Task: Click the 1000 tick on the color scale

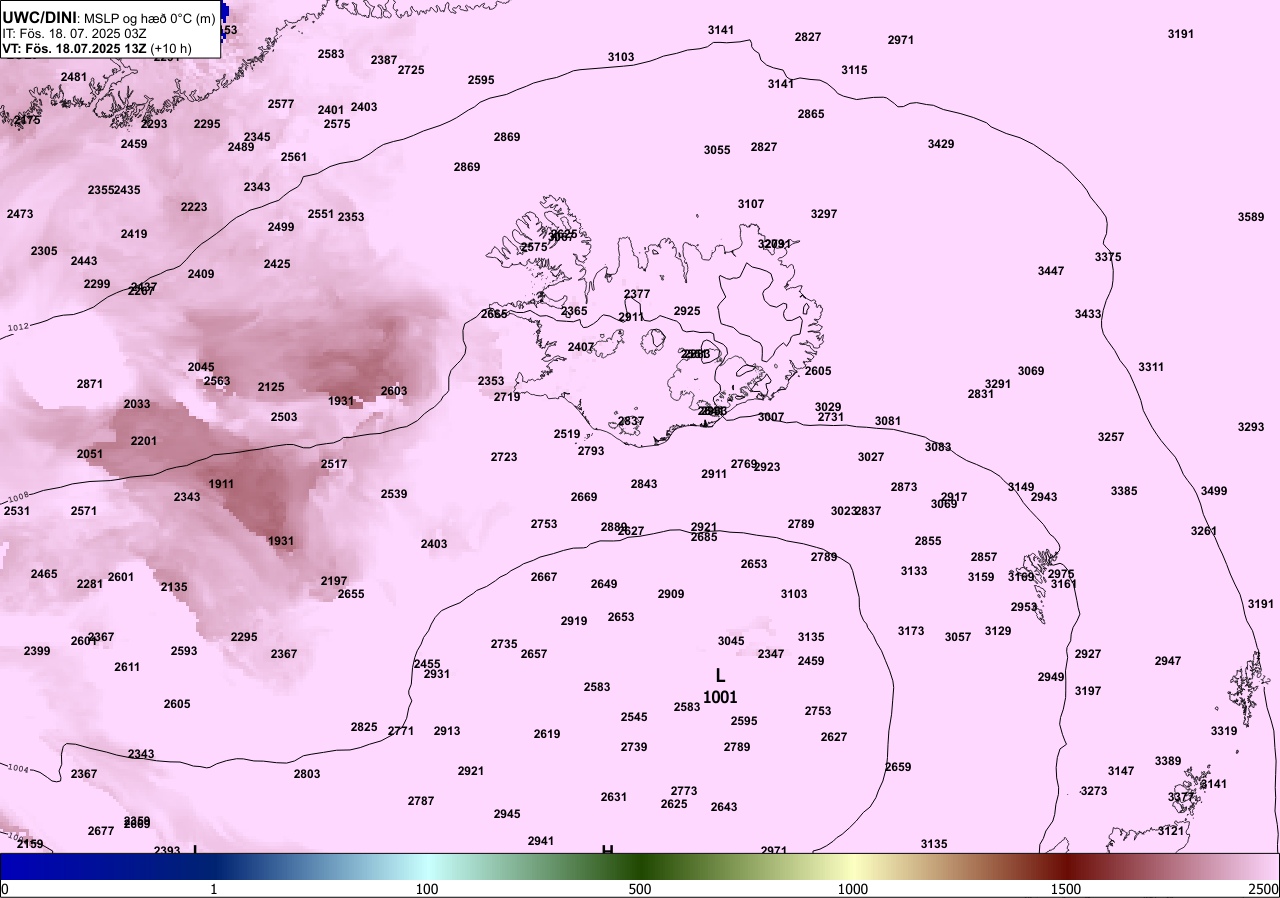Action: click(x=853, y=889)
